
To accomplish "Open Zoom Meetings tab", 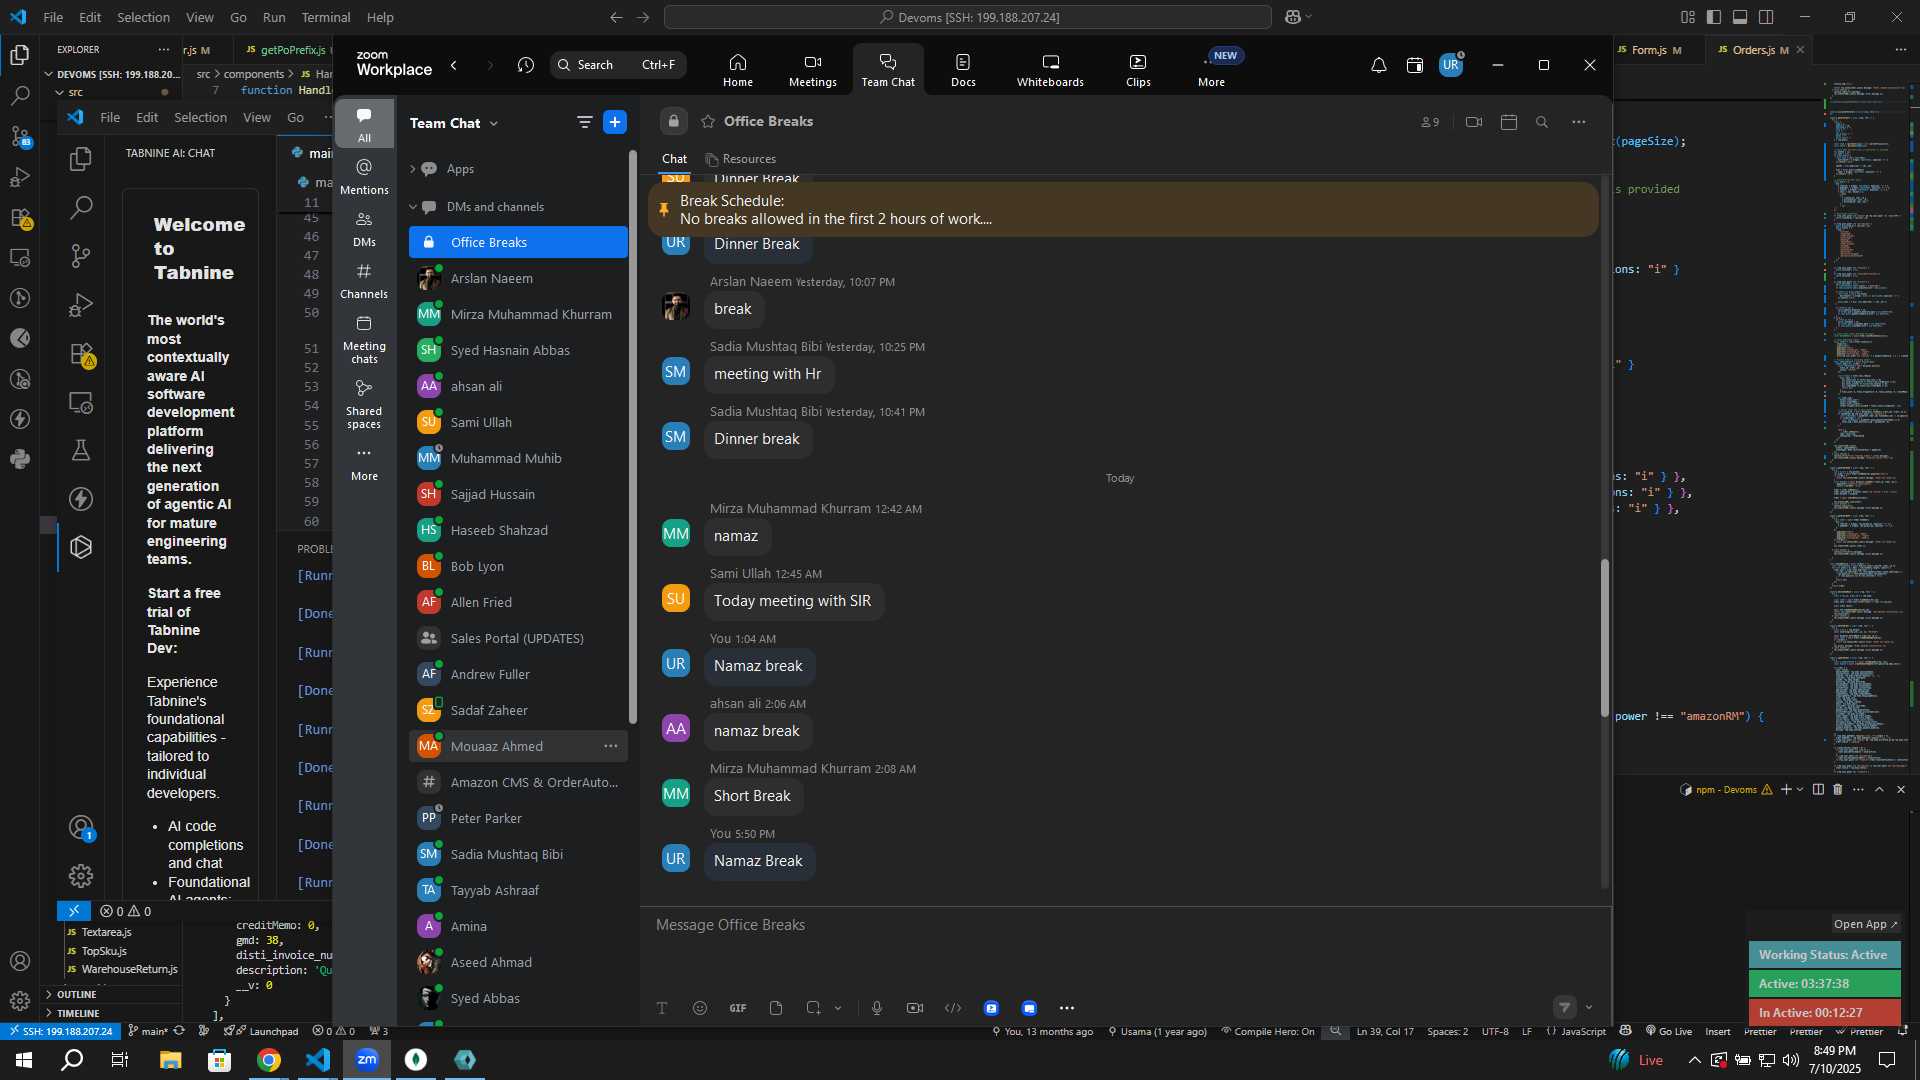I will click(812, 70).
